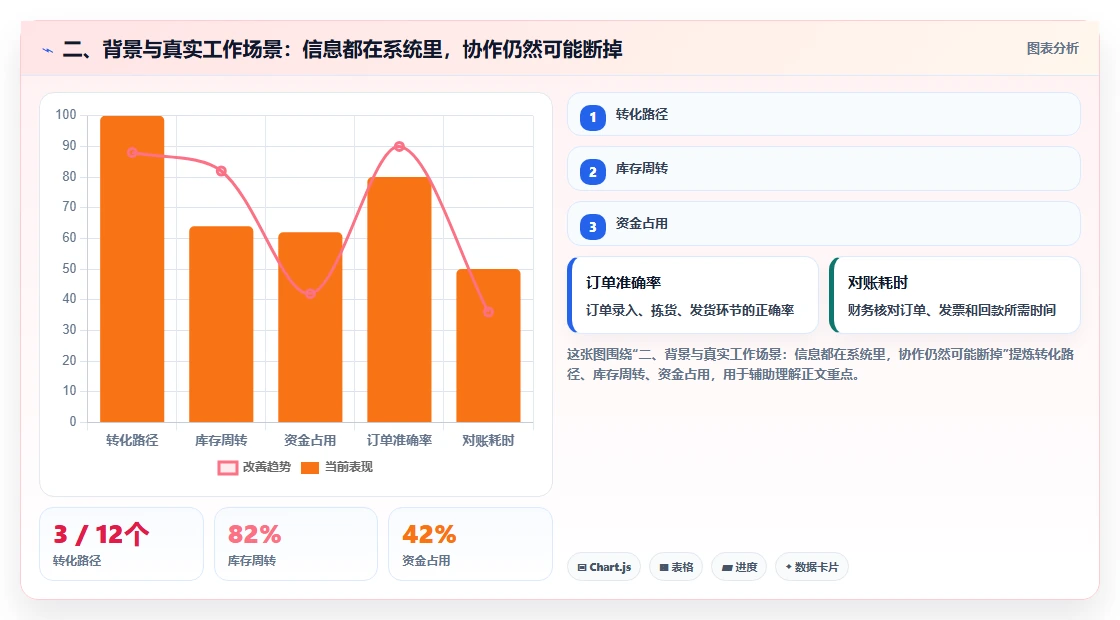Viewport: 1120px width, 620px height.
Task: Click the 3 / 12个 转化路径 stat card
Action: click(121, 544)
